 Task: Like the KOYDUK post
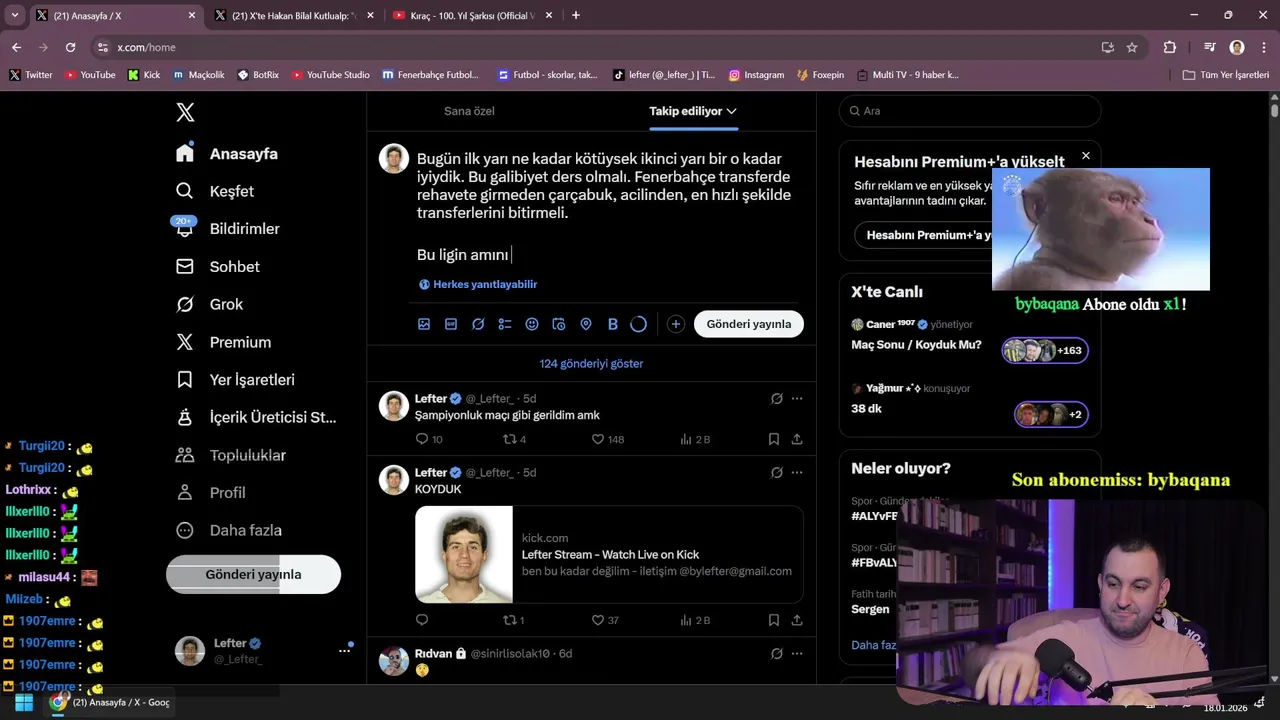pyautogui.click(x=606, y=620)
